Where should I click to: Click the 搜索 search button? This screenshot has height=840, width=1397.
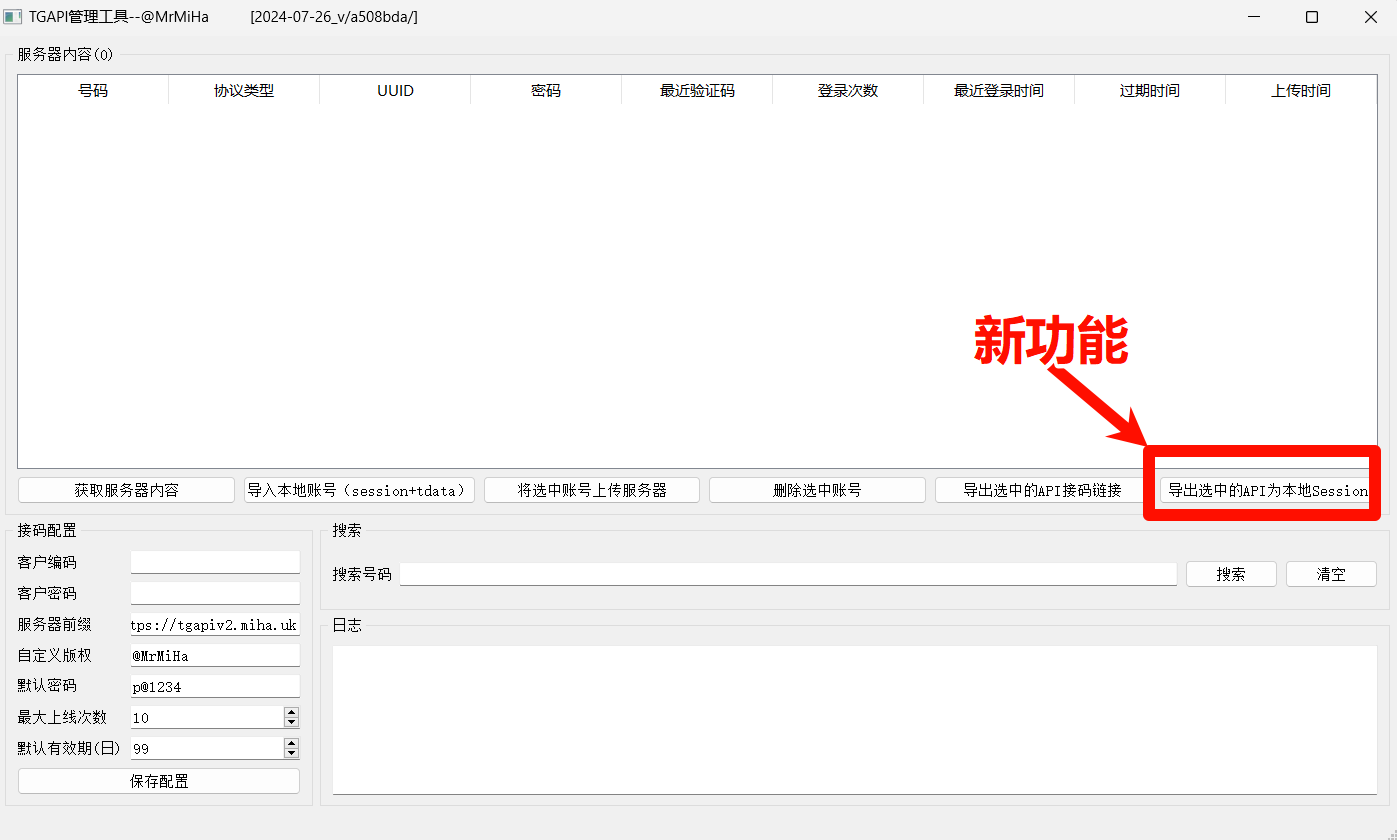click(x=1230, y=573)
